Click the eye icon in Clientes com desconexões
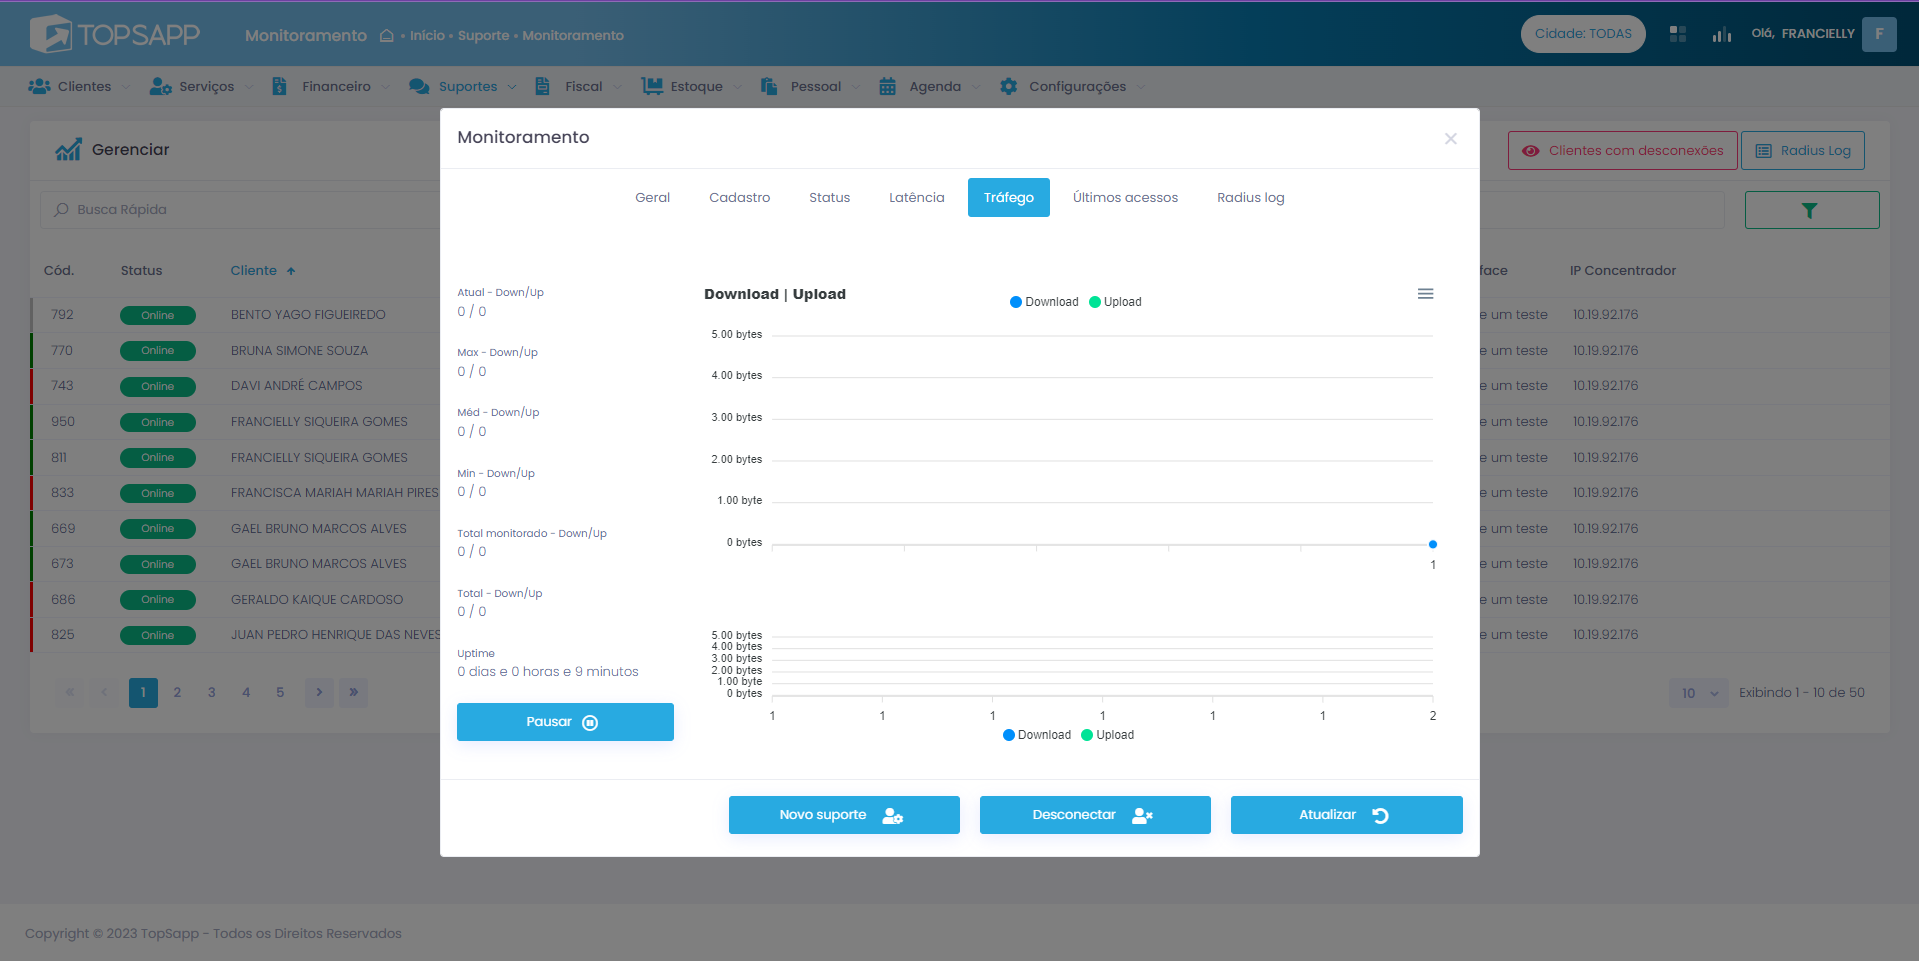Image resolution: width=1919 pixels, height=961 pixels. click(1531, 151)
